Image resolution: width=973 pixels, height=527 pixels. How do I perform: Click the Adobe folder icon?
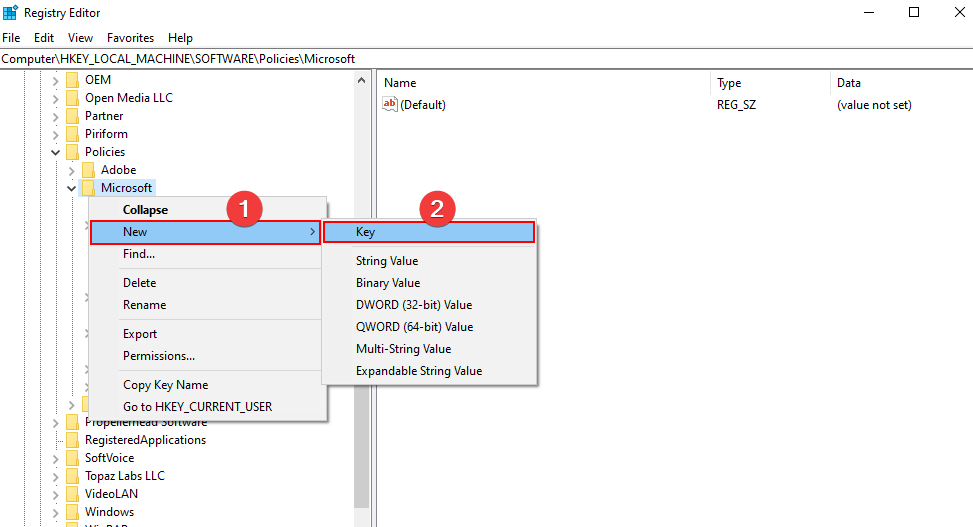pyautogui.click(x=88, y=170)
